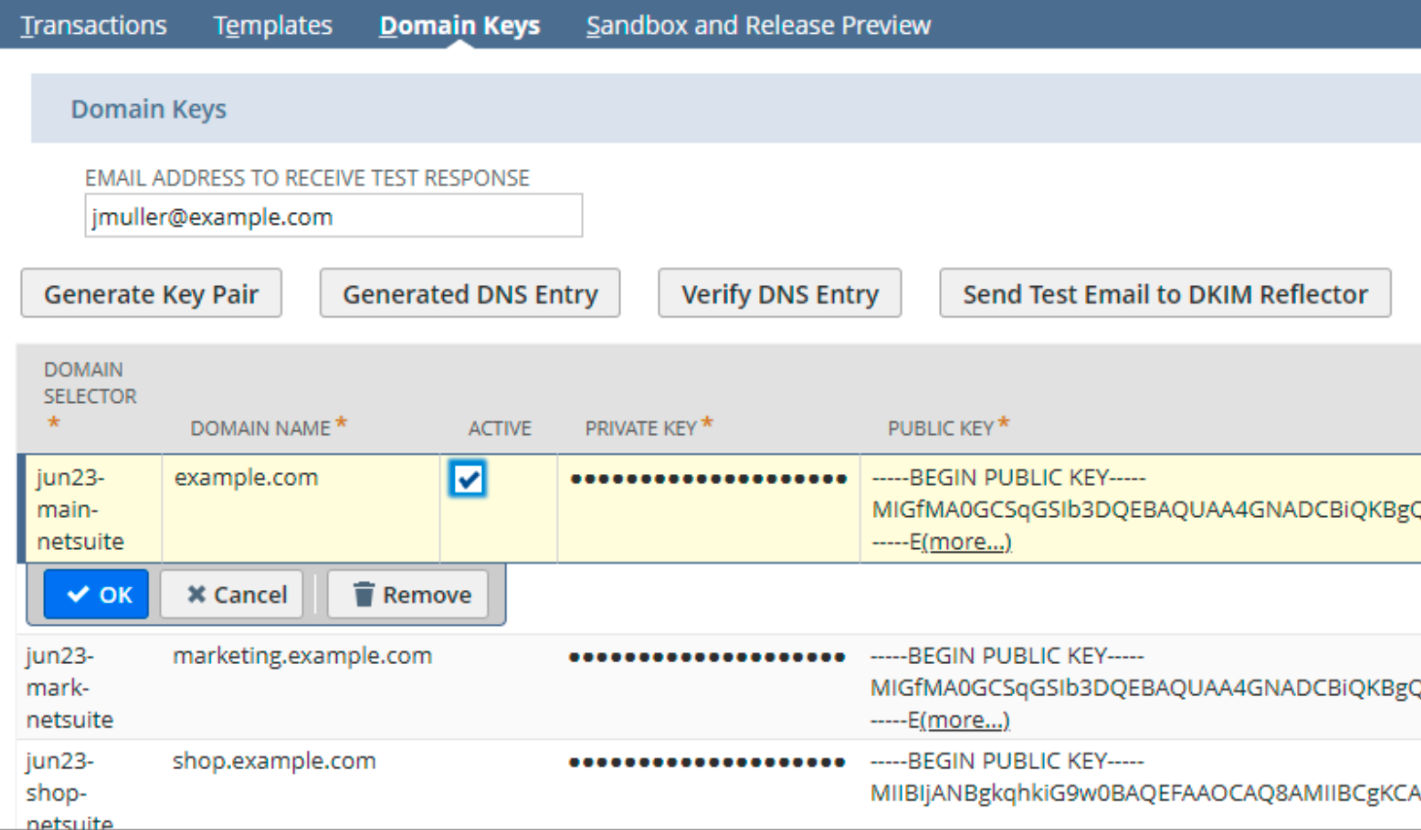This screenshot has height=830, width=1421.
Task: Open the Templates tab
Action: tap(272, 25)
